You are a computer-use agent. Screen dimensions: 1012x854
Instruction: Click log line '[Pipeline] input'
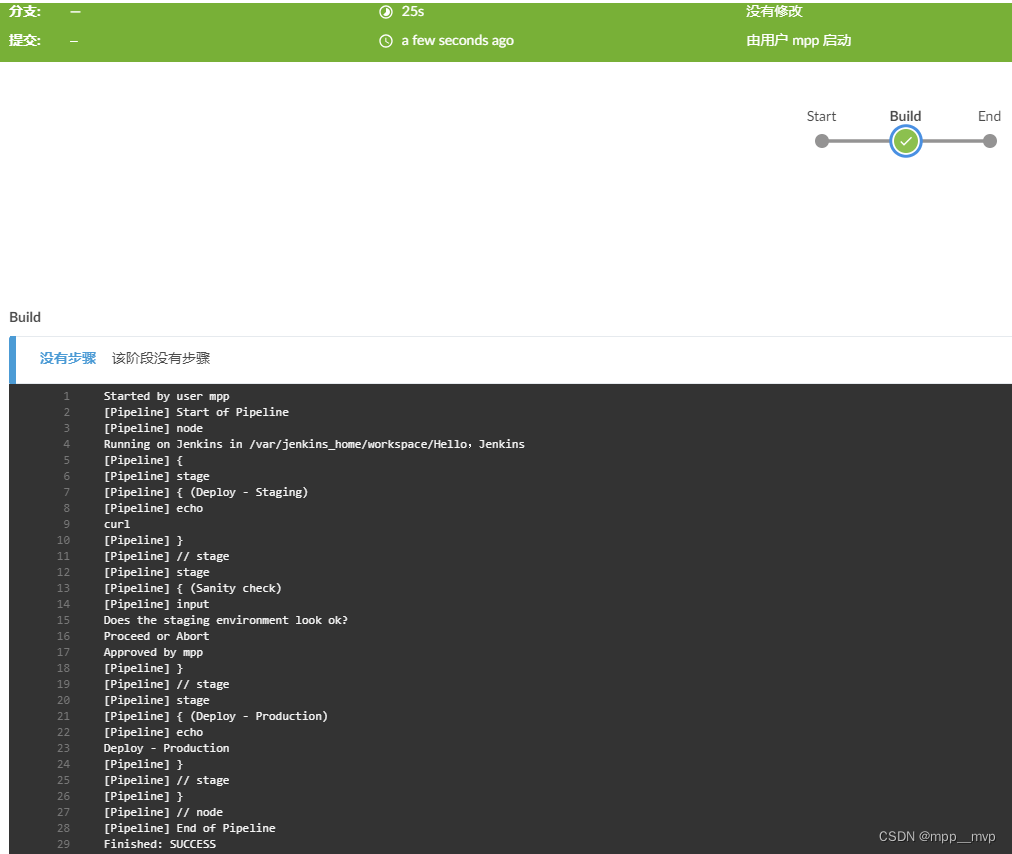pyautogui.click(x=156, y=604)
